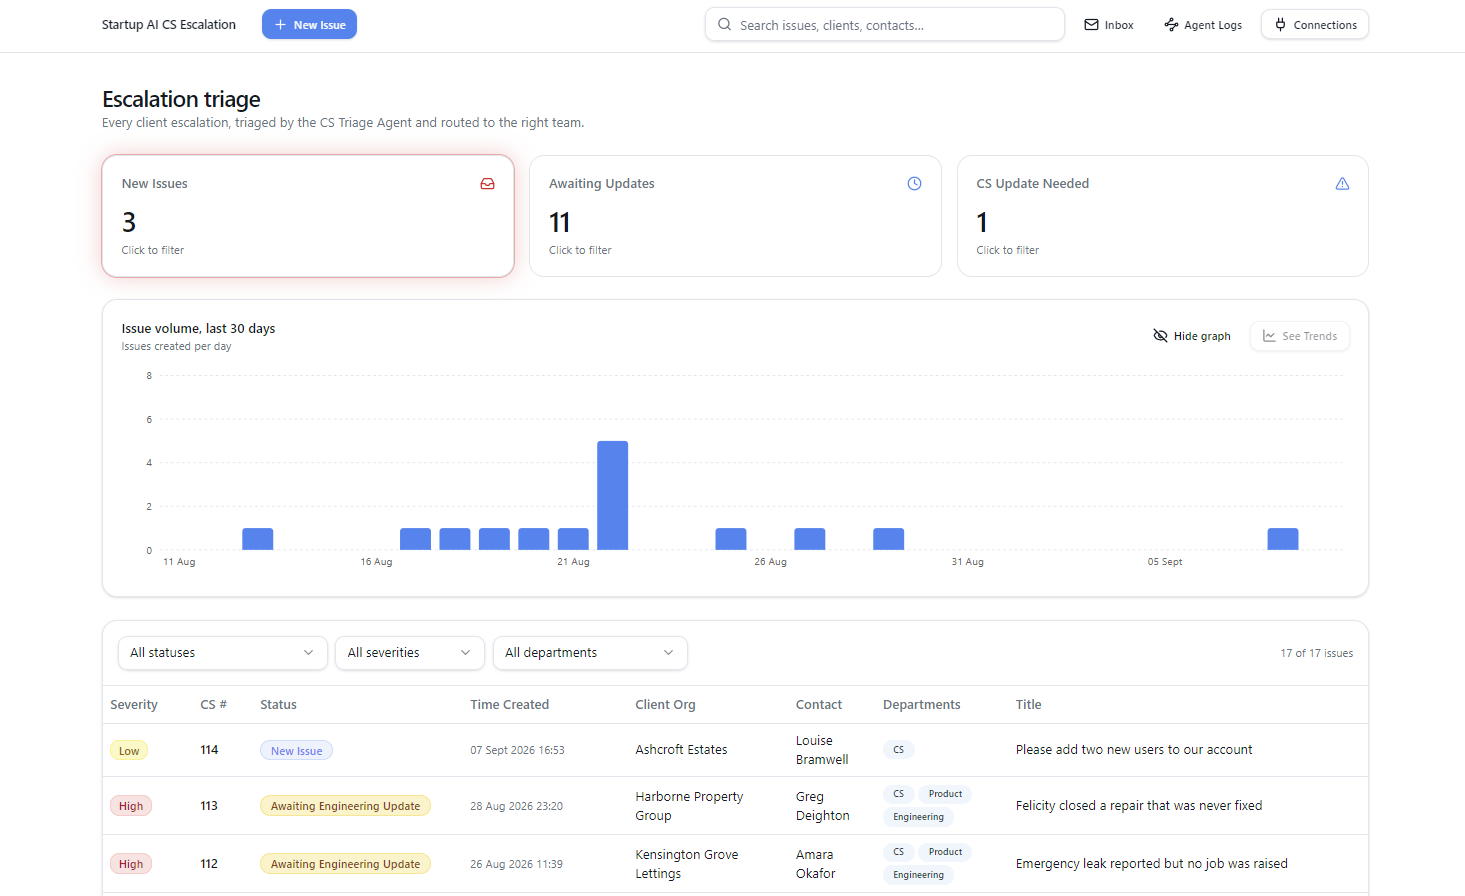Image resolution: width=1465 pixels, height=896 pixels.
Task: Click the New Issue status badge in row 114
Action: (x=296, y=751)
